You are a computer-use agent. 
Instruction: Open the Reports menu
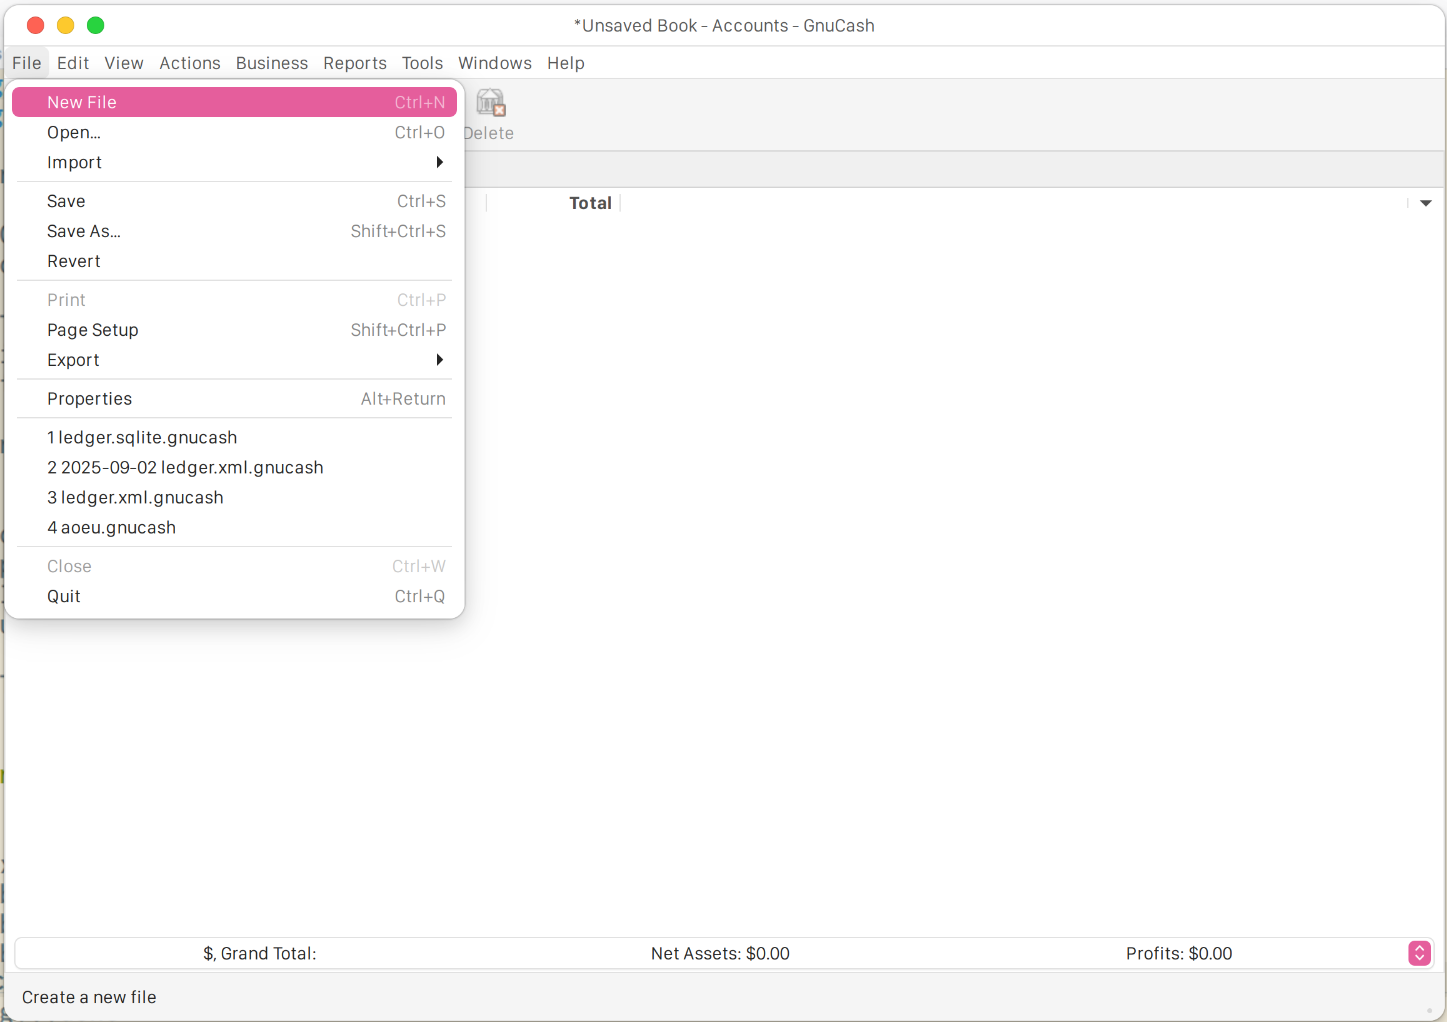(355, 62)
